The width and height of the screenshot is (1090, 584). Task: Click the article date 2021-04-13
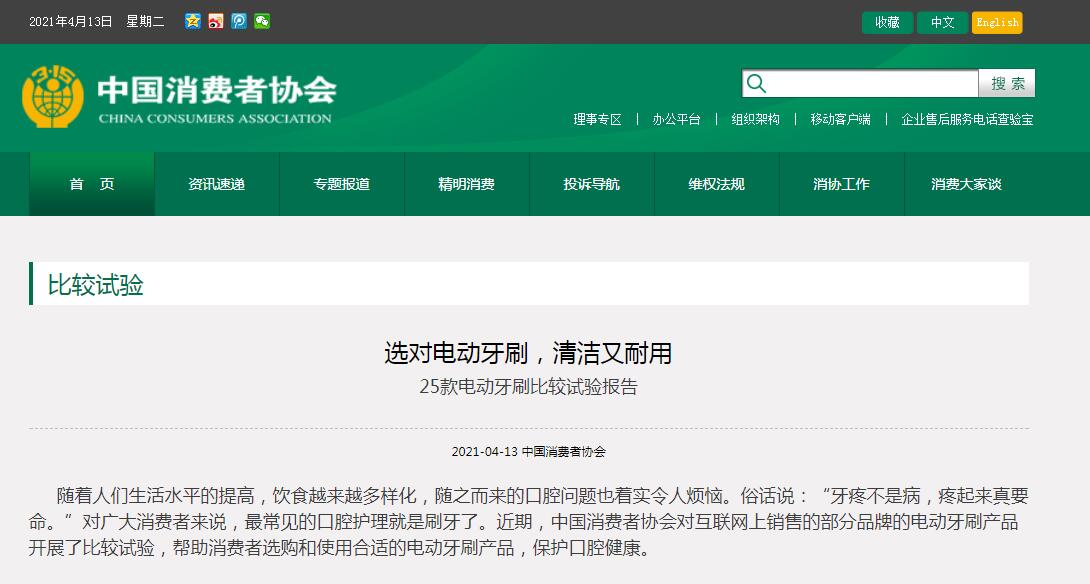coord(485,452)
